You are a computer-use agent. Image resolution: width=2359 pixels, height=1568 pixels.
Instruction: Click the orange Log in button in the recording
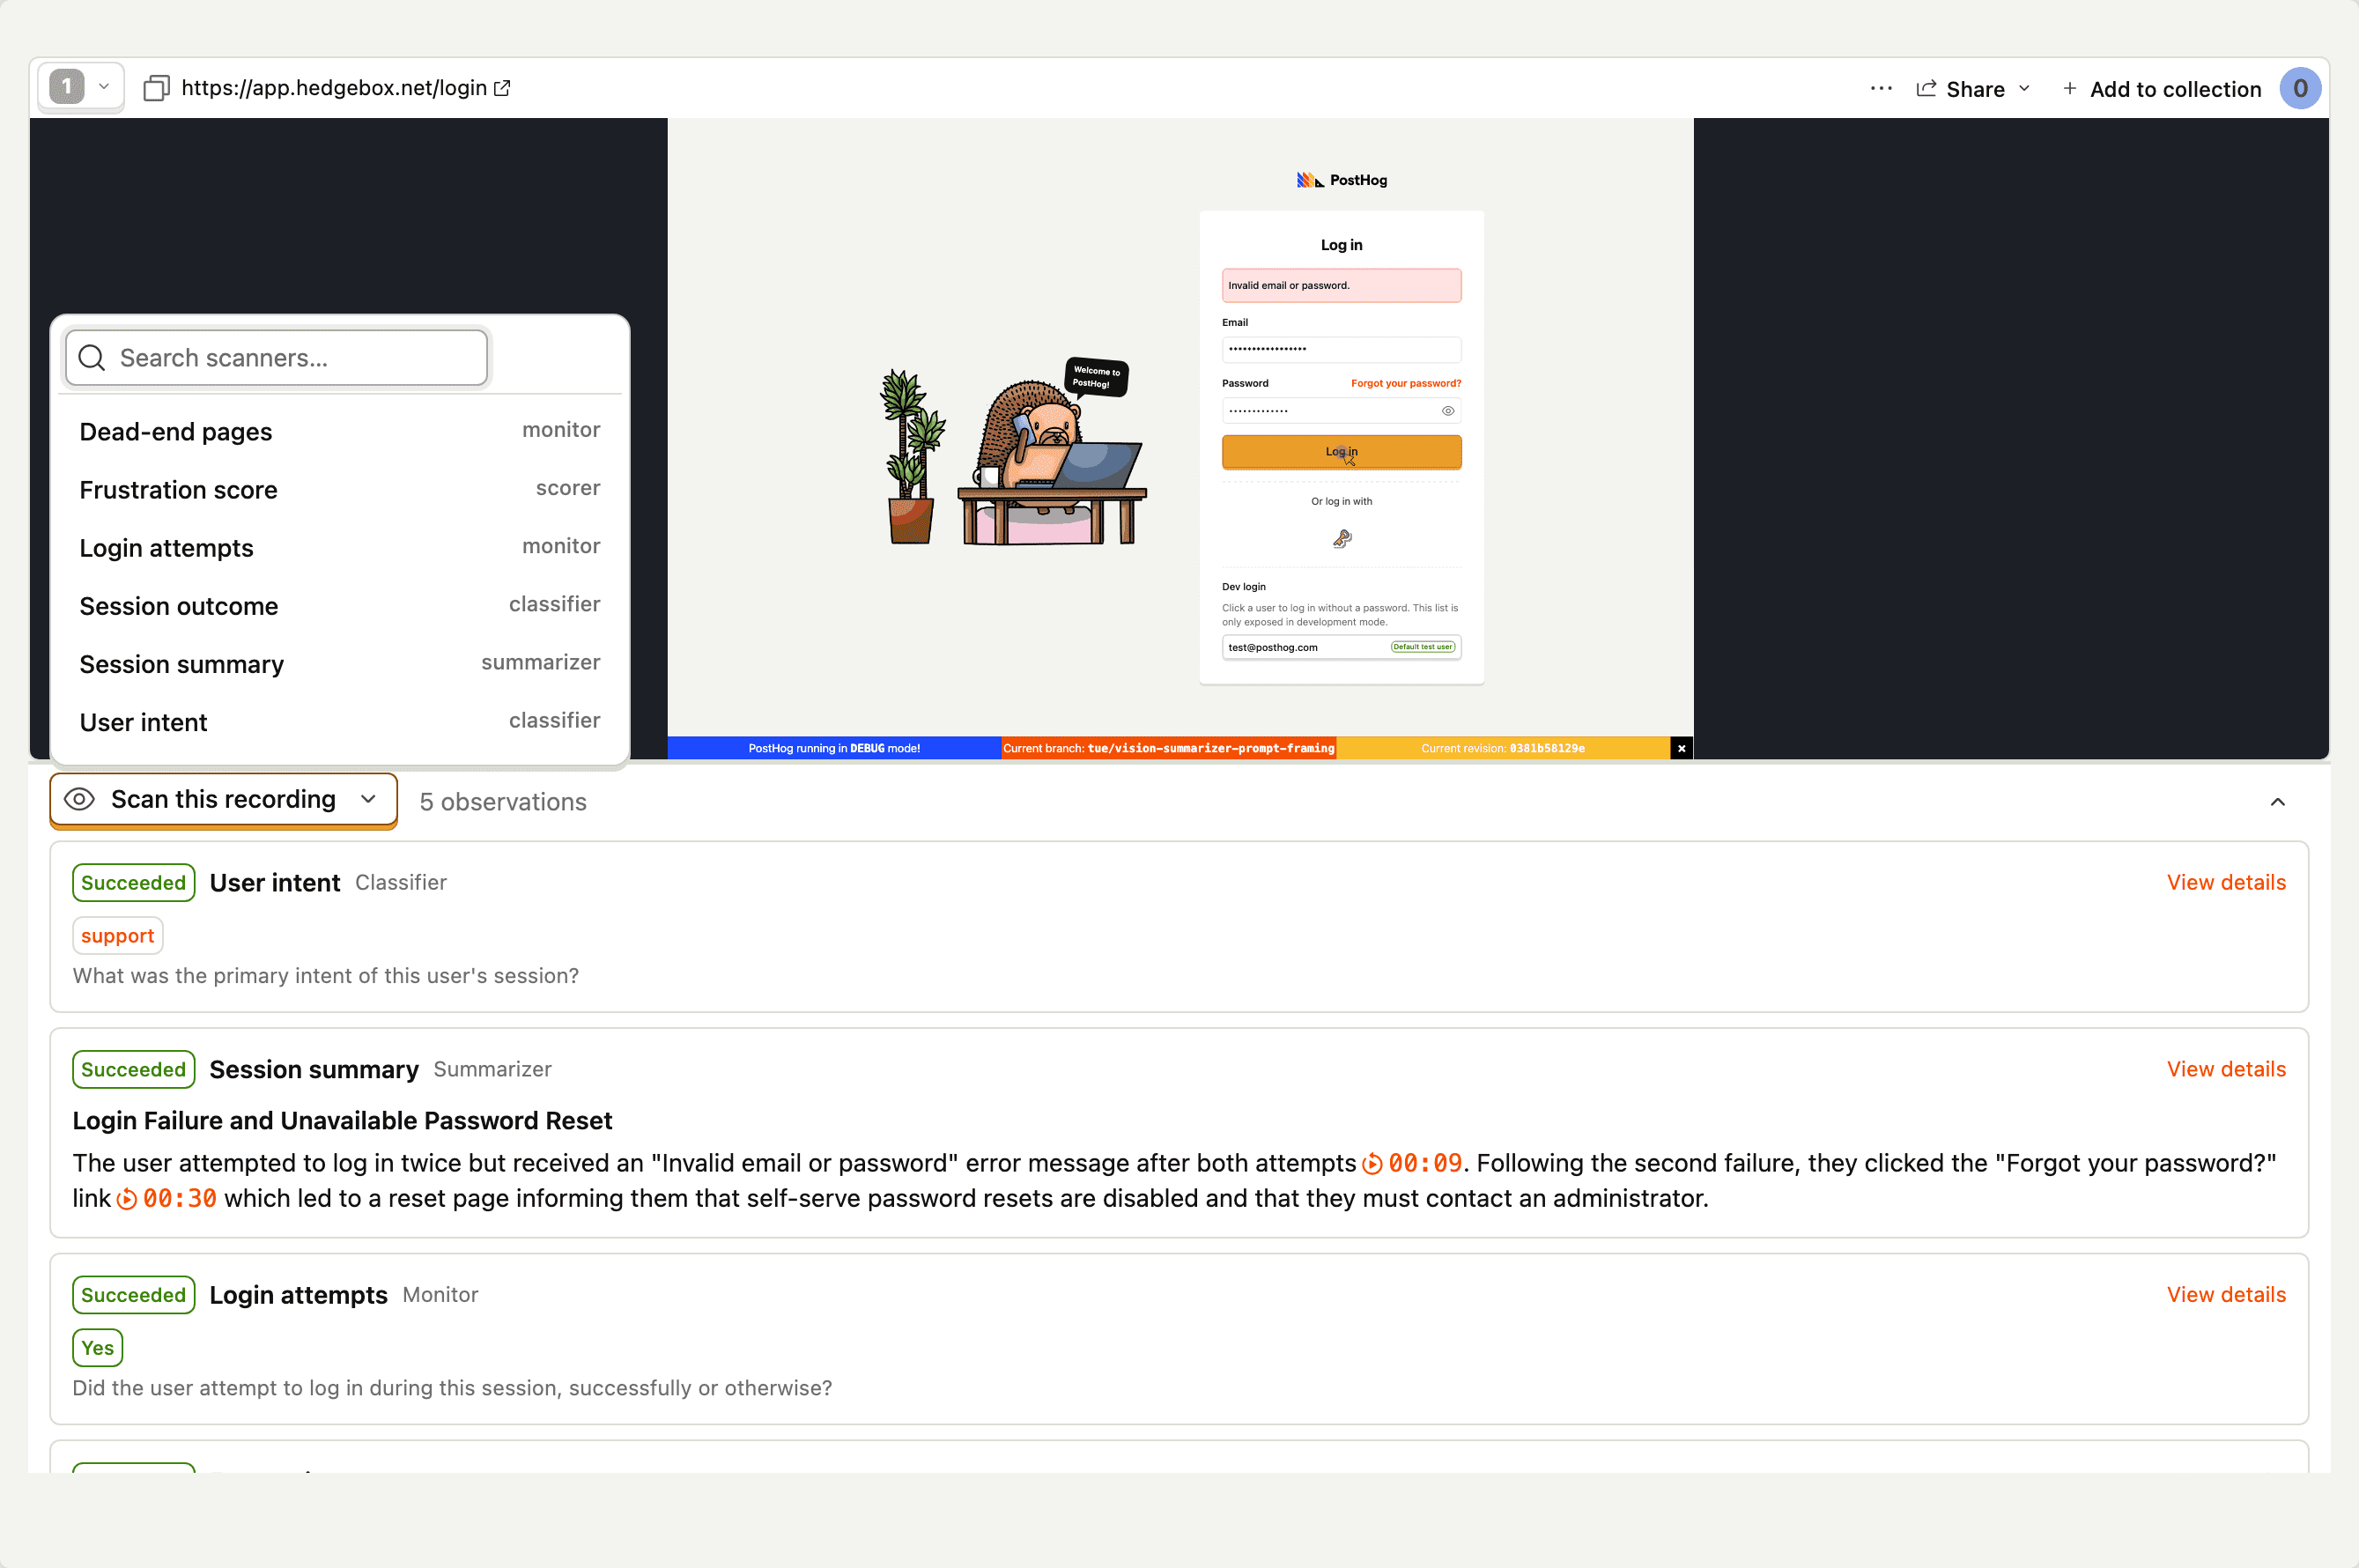point(1341,452)
